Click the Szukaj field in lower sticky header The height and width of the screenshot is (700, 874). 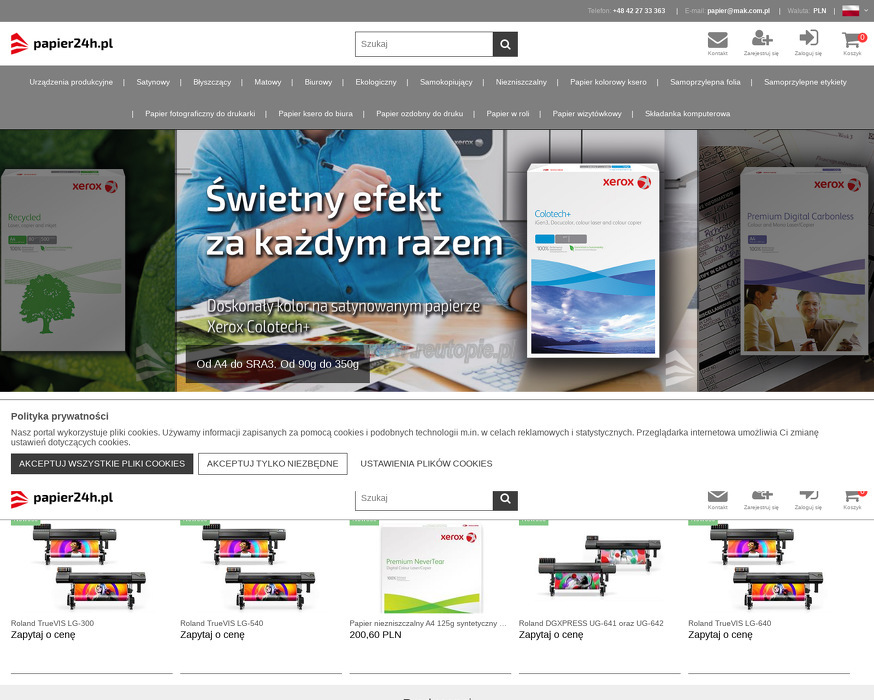(x=424, y=499)
